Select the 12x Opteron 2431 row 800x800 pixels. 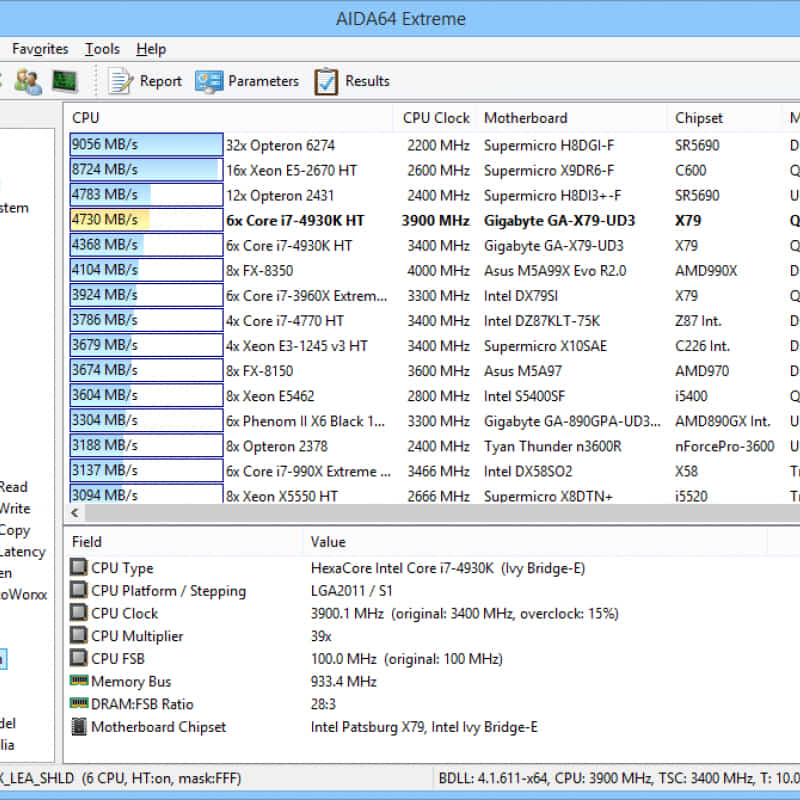[434, 195]
